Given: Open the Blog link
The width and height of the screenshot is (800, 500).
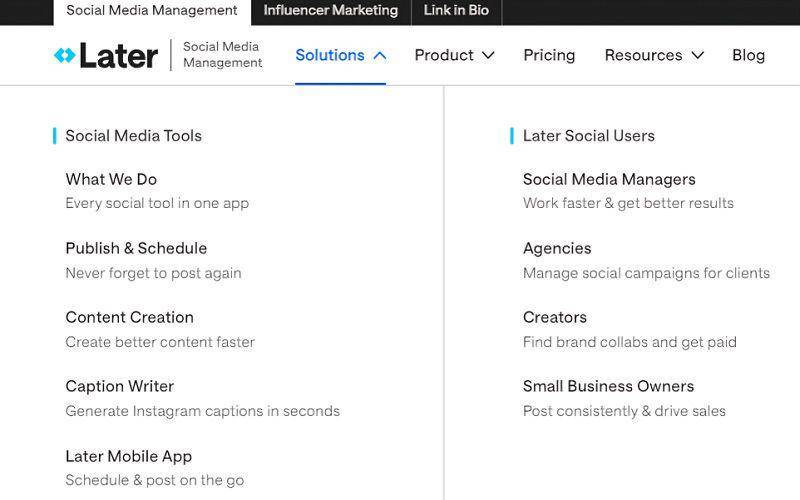Looking at the screenshot, I should (x=748, y=55).
